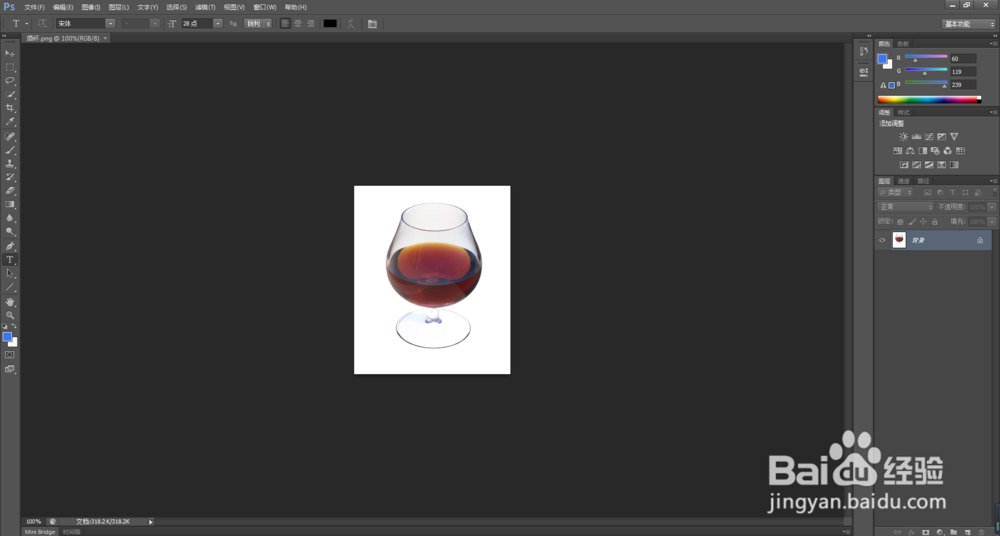Select the Dodge tool
1000x536 pixels.
coord(10,232)
